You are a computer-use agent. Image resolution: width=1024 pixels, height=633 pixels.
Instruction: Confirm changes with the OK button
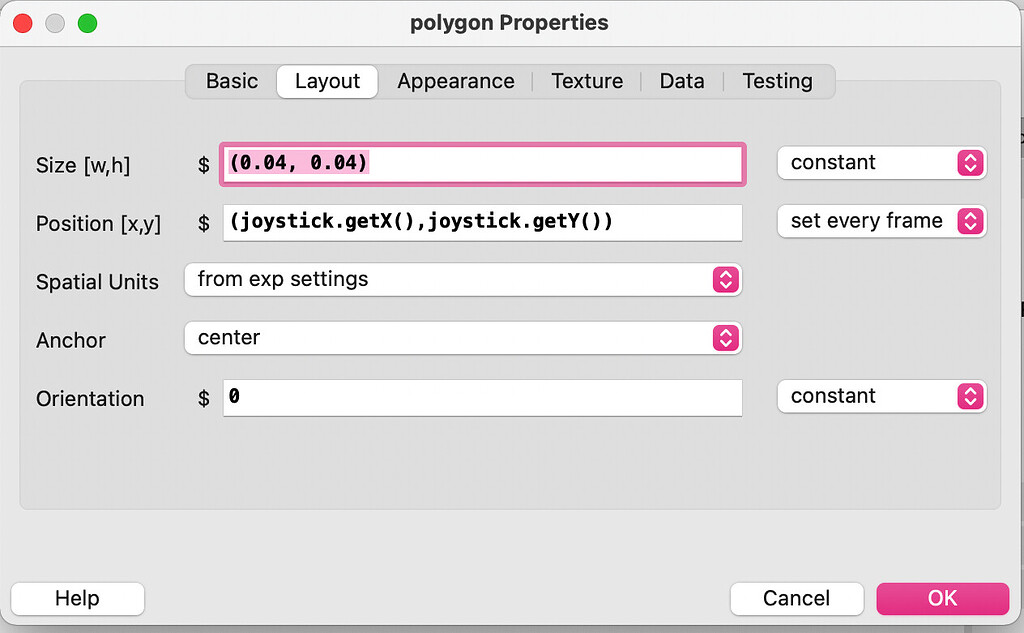pos(941,598)
